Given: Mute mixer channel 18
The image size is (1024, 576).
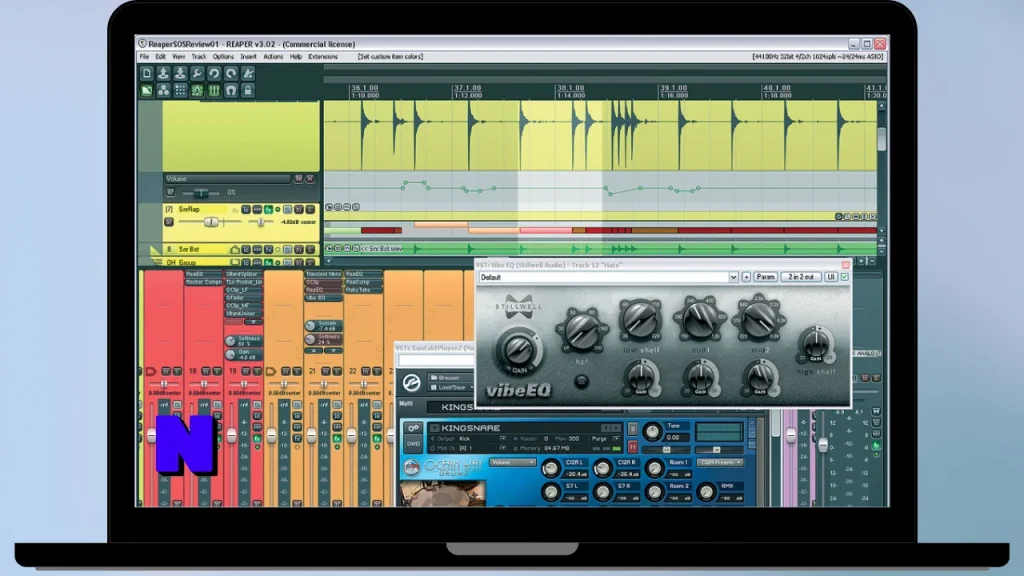Looking at the screenshot, I should tap(206, 371).
